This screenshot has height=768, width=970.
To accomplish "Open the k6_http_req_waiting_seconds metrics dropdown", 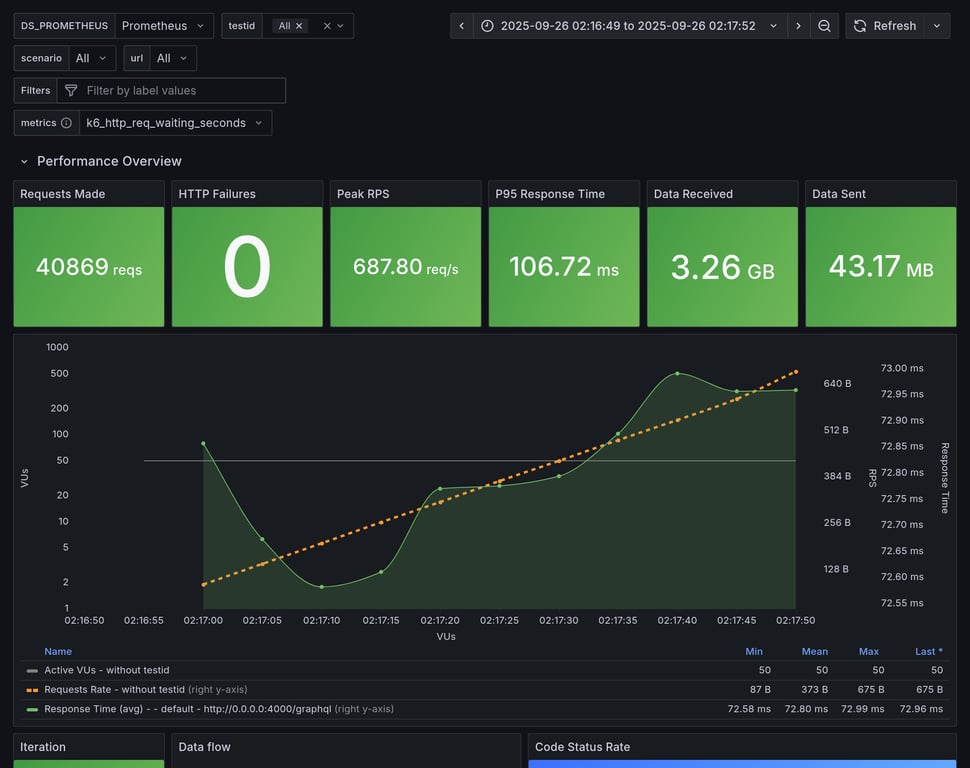I will pyautogui.click(x=174, y=123).
